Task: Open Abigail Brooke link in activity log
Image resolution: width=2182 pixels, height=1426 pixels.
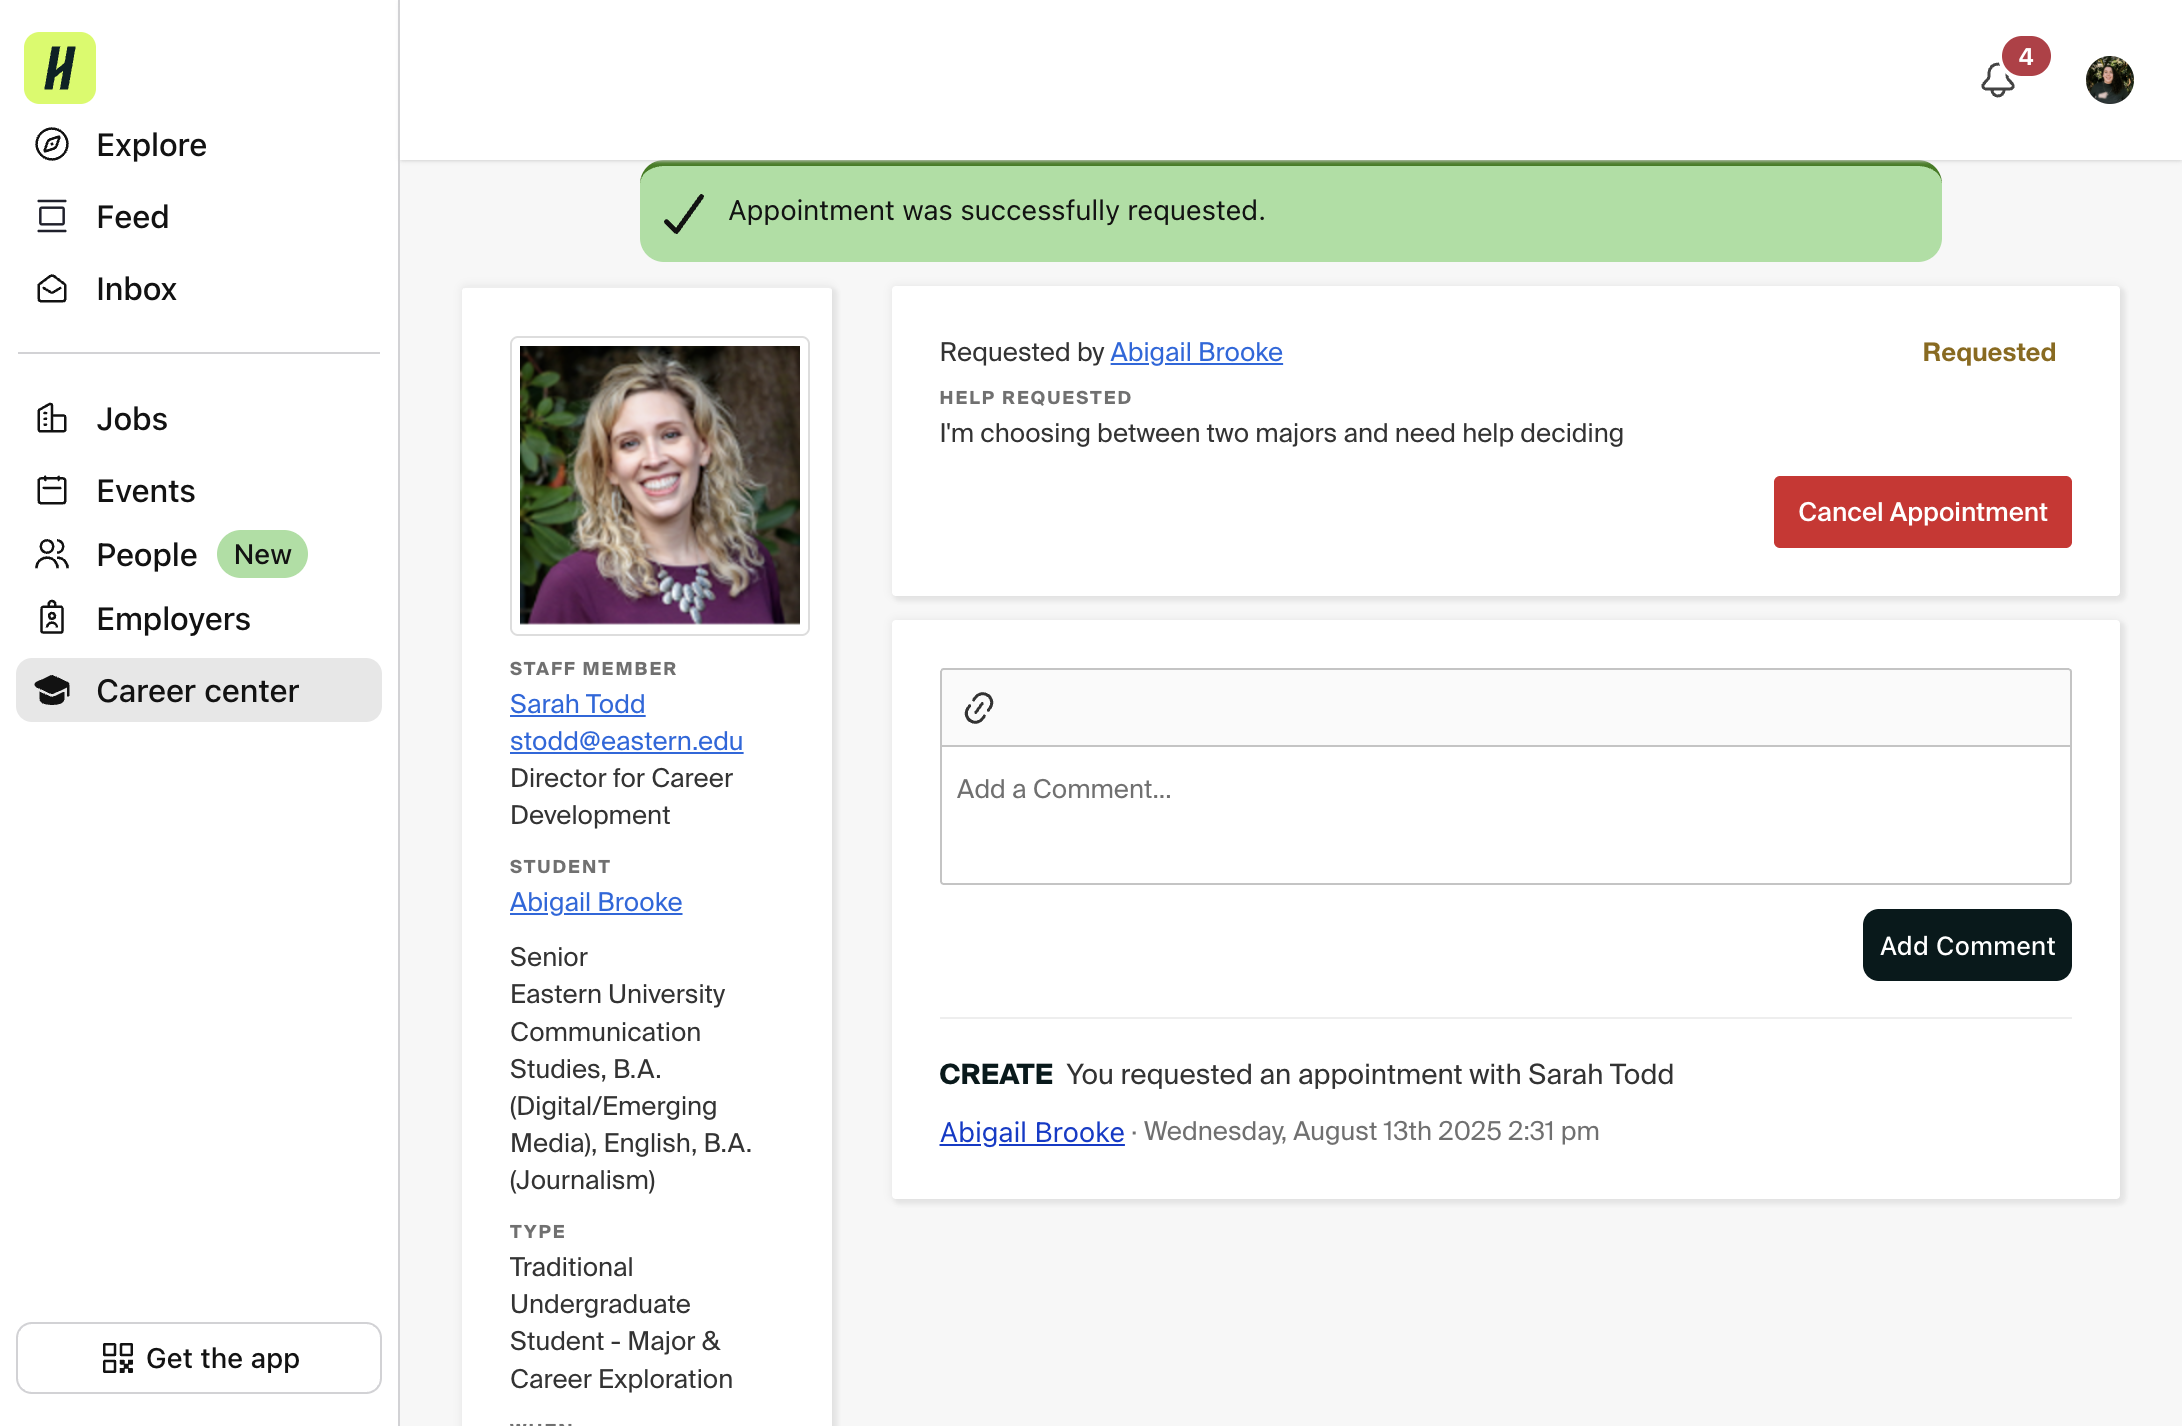Action: click(x=1032, y=1132)
